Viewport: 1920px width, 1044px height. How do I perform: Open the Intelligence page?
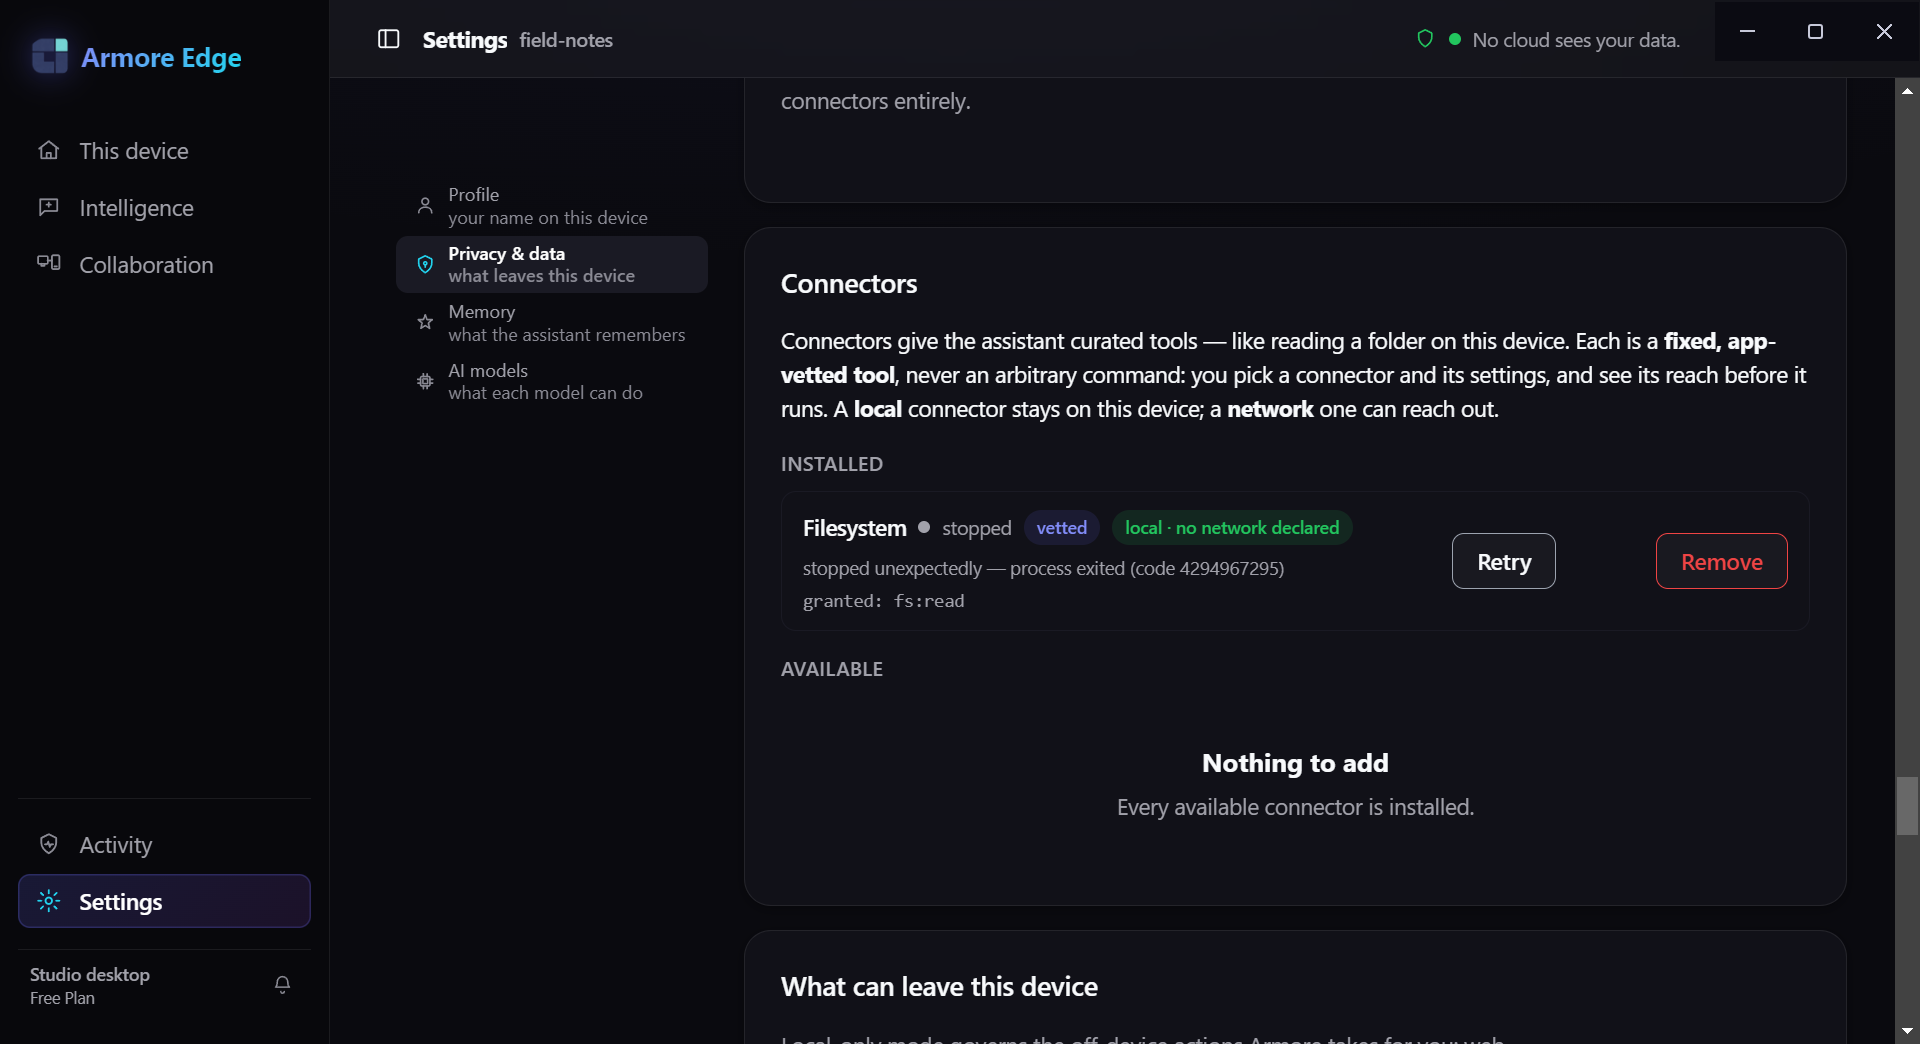coord(164,208)
